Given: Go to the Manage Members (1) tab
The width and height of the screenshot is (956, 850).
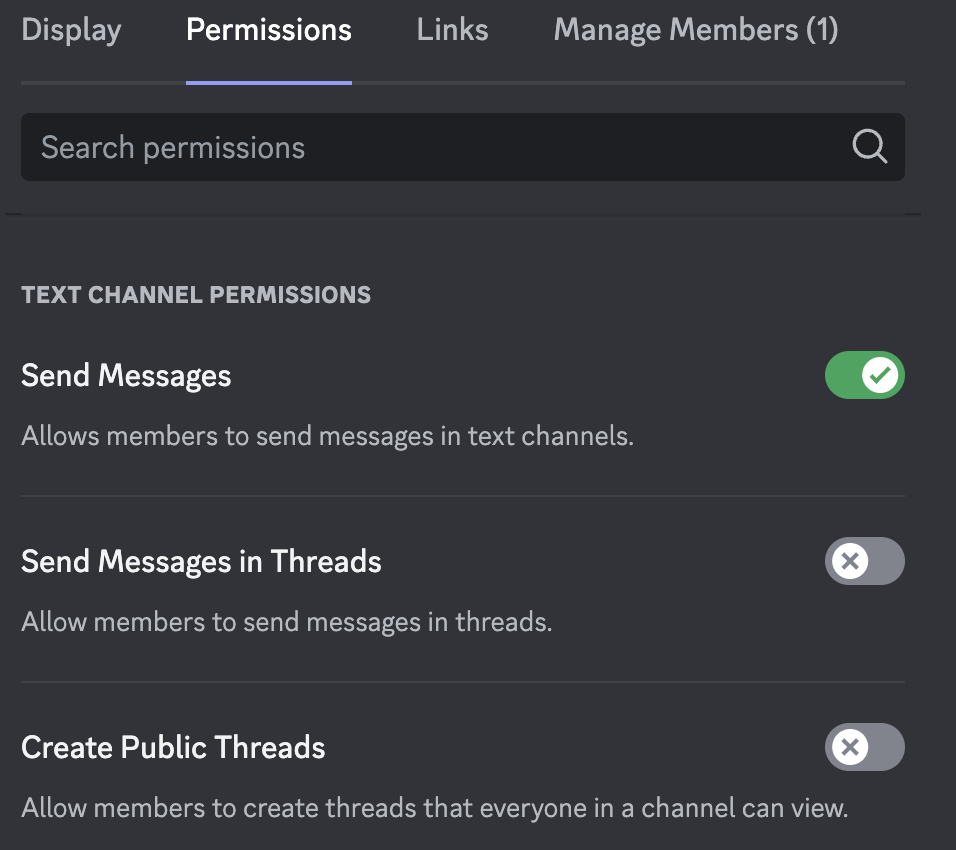Looking at the screenshot, I should [696, 30].
